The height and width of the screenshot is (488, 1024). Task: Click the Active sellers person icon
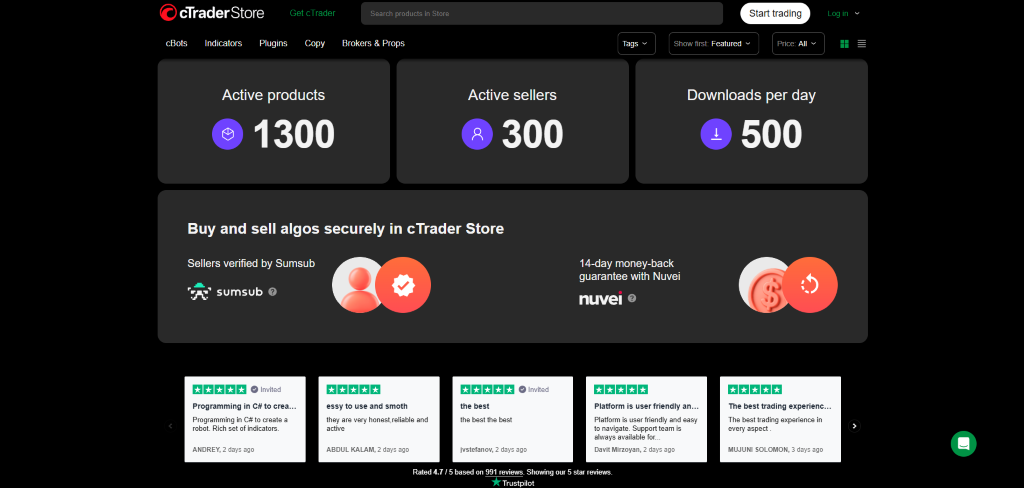pos(477,134)
